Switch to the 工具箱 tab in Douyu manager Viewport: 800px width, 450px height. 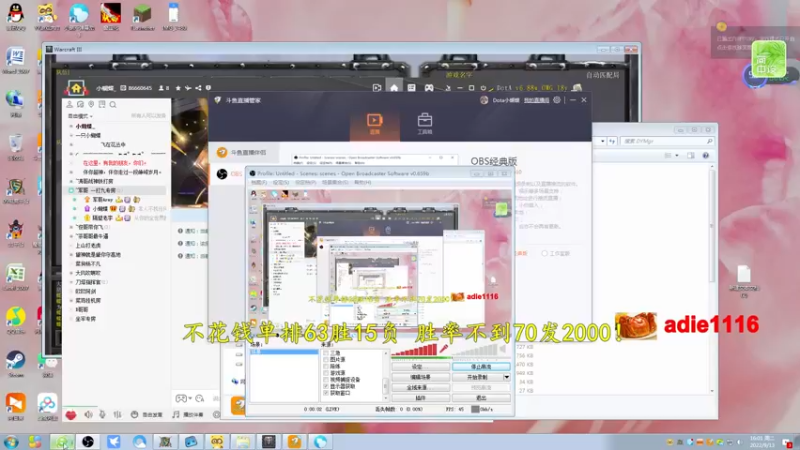(424, 124)
